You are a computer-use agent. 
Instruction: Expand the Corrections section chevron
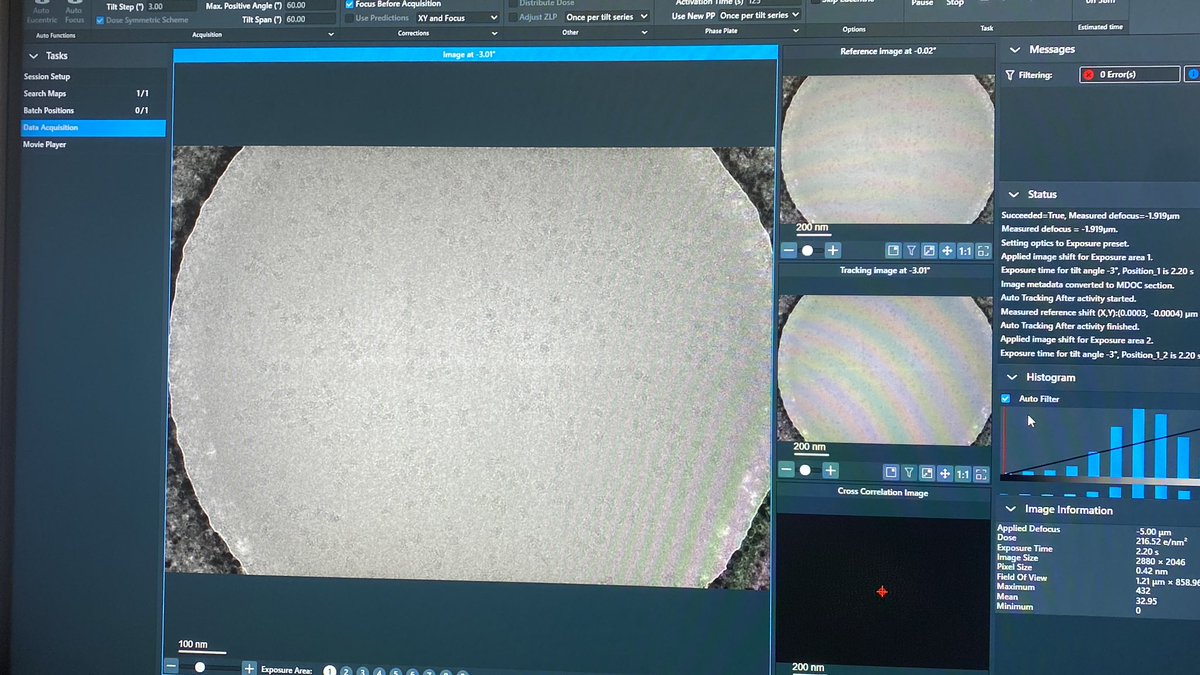494,33
